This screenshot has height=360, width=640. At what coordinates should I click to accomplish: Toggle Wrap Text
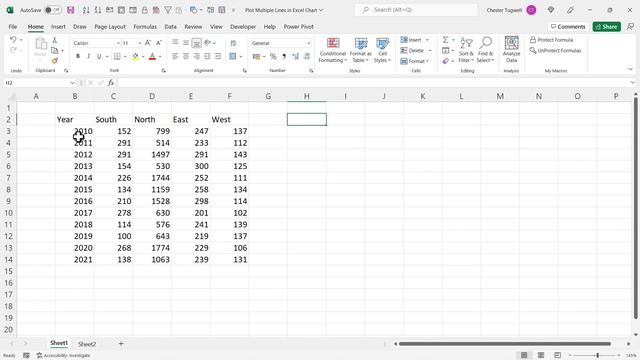pos(233,43)
